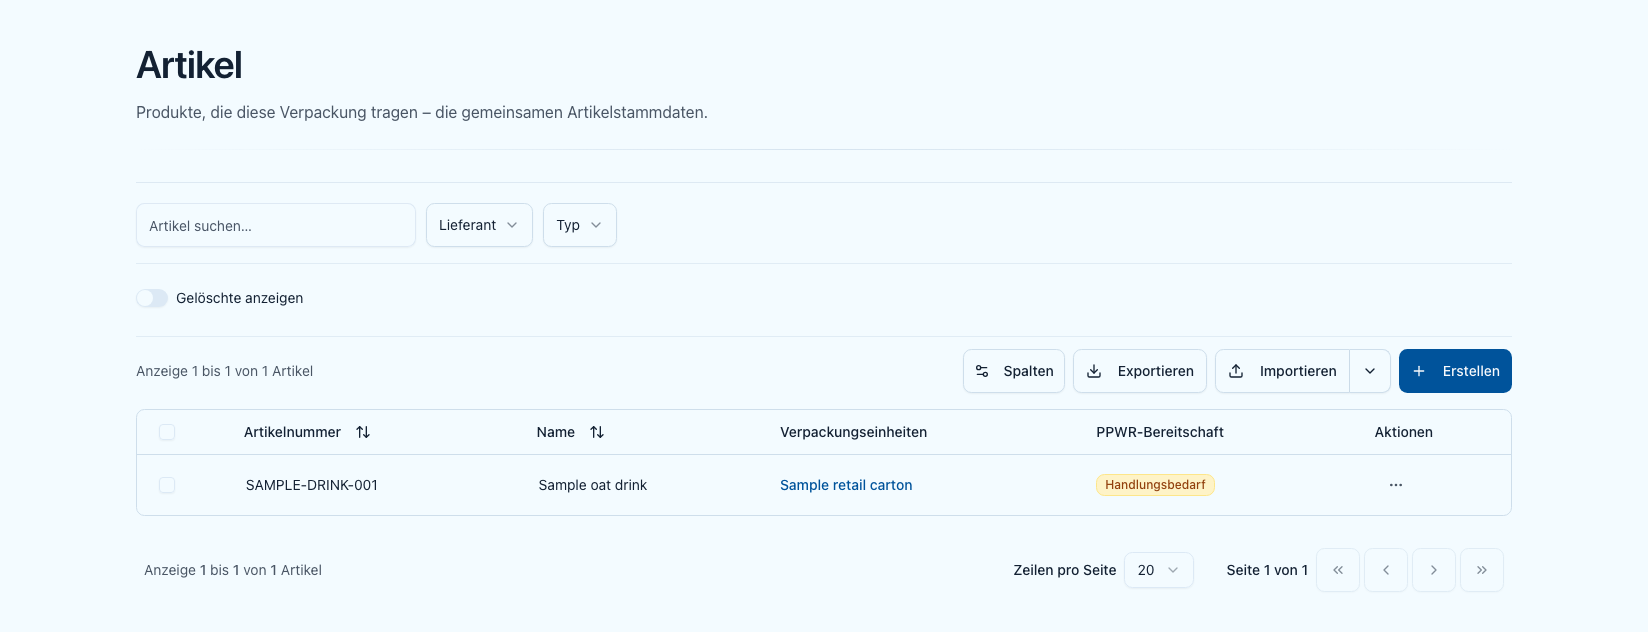Screen dimensions: 1648x632
Task: Go to the next page arrow
Action: (x=1434, y=570)
